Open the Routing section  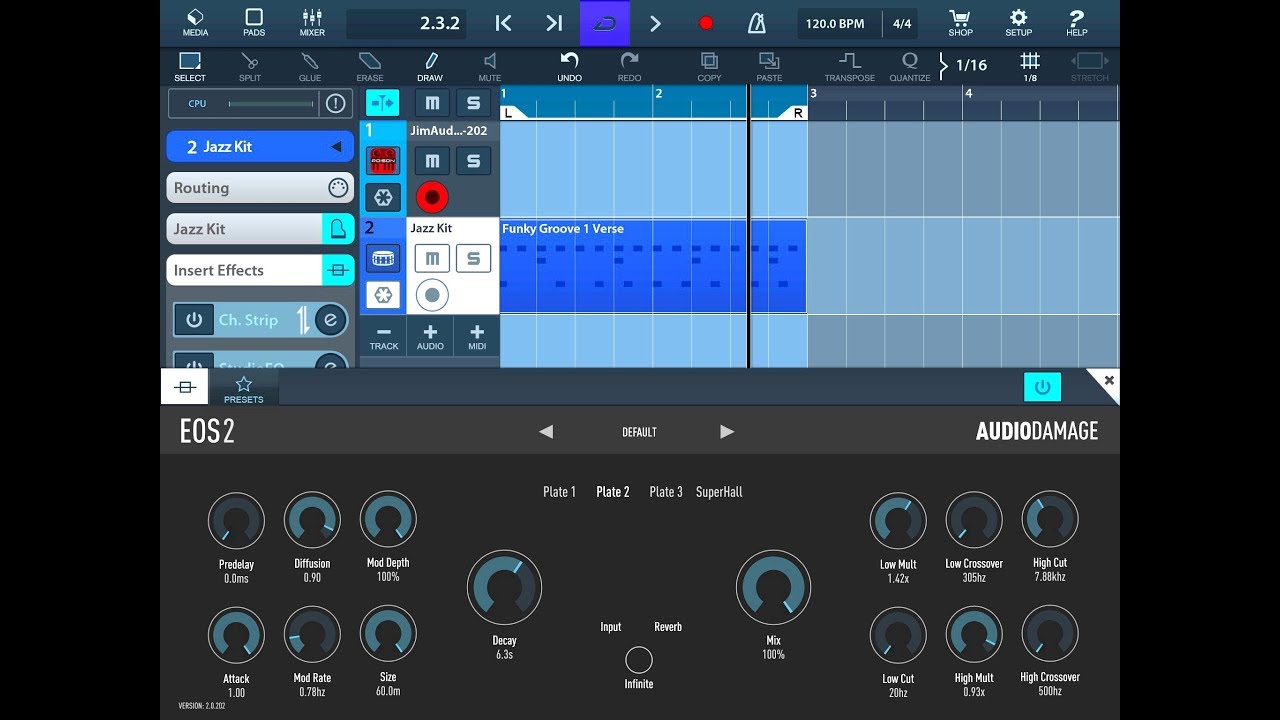click(260, 188)
